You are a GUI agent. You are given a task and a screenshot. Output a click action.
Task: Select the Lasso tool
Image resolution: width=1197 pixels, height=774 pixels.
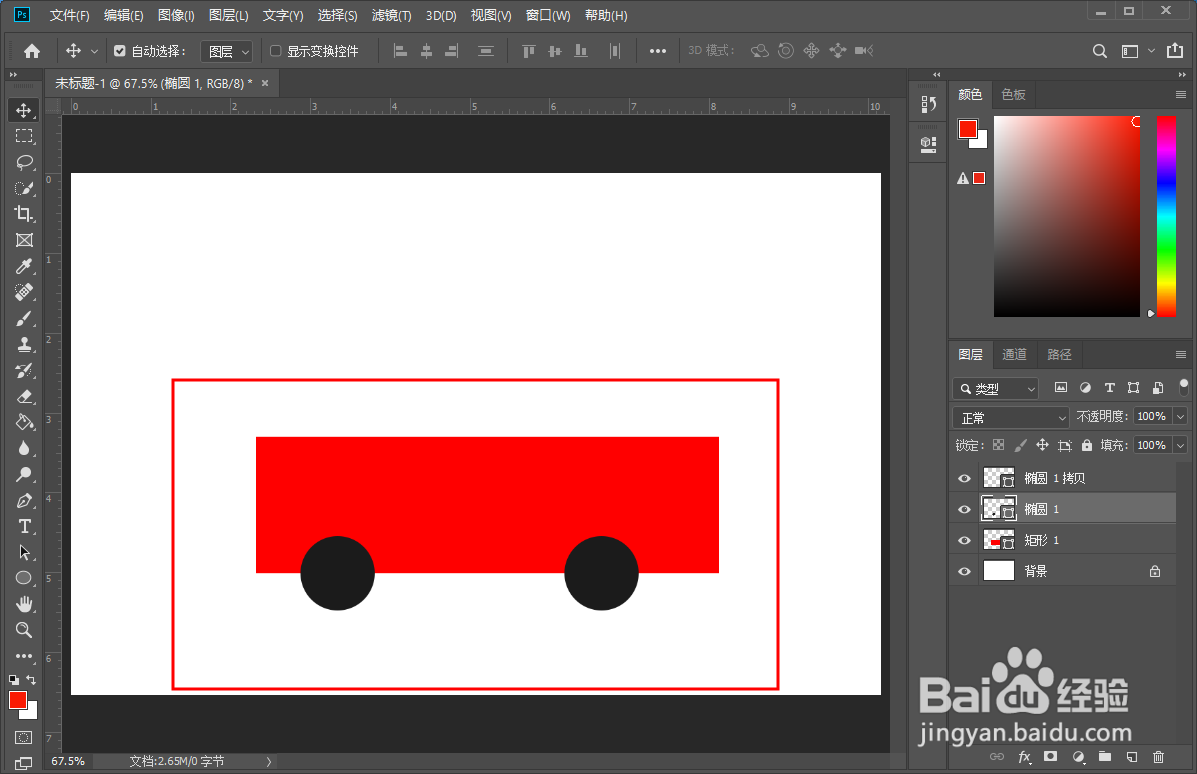(24, 162)
